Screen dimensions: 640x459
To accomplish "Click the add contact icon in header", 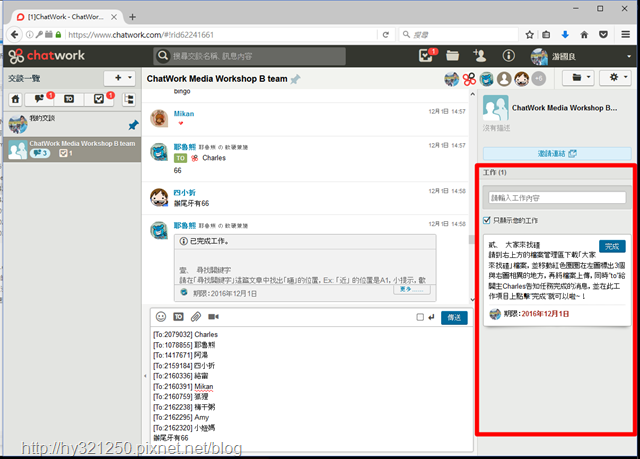I will pos(480,55).
